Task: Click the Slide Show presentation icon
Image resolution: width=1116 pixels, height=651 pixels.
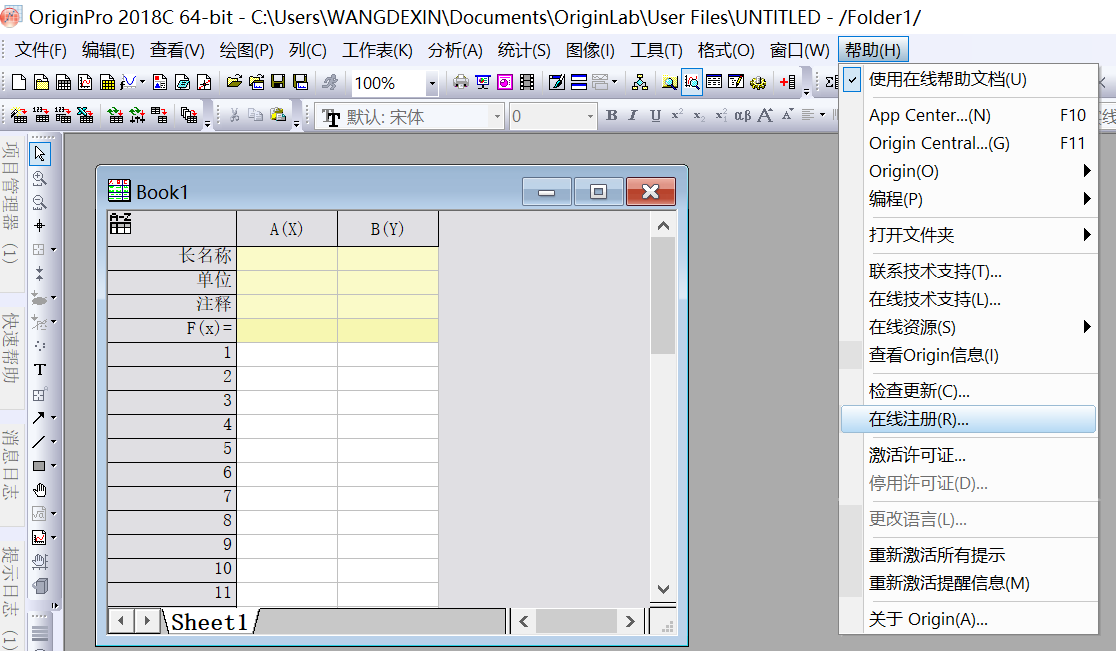Action: pos(483,83)
